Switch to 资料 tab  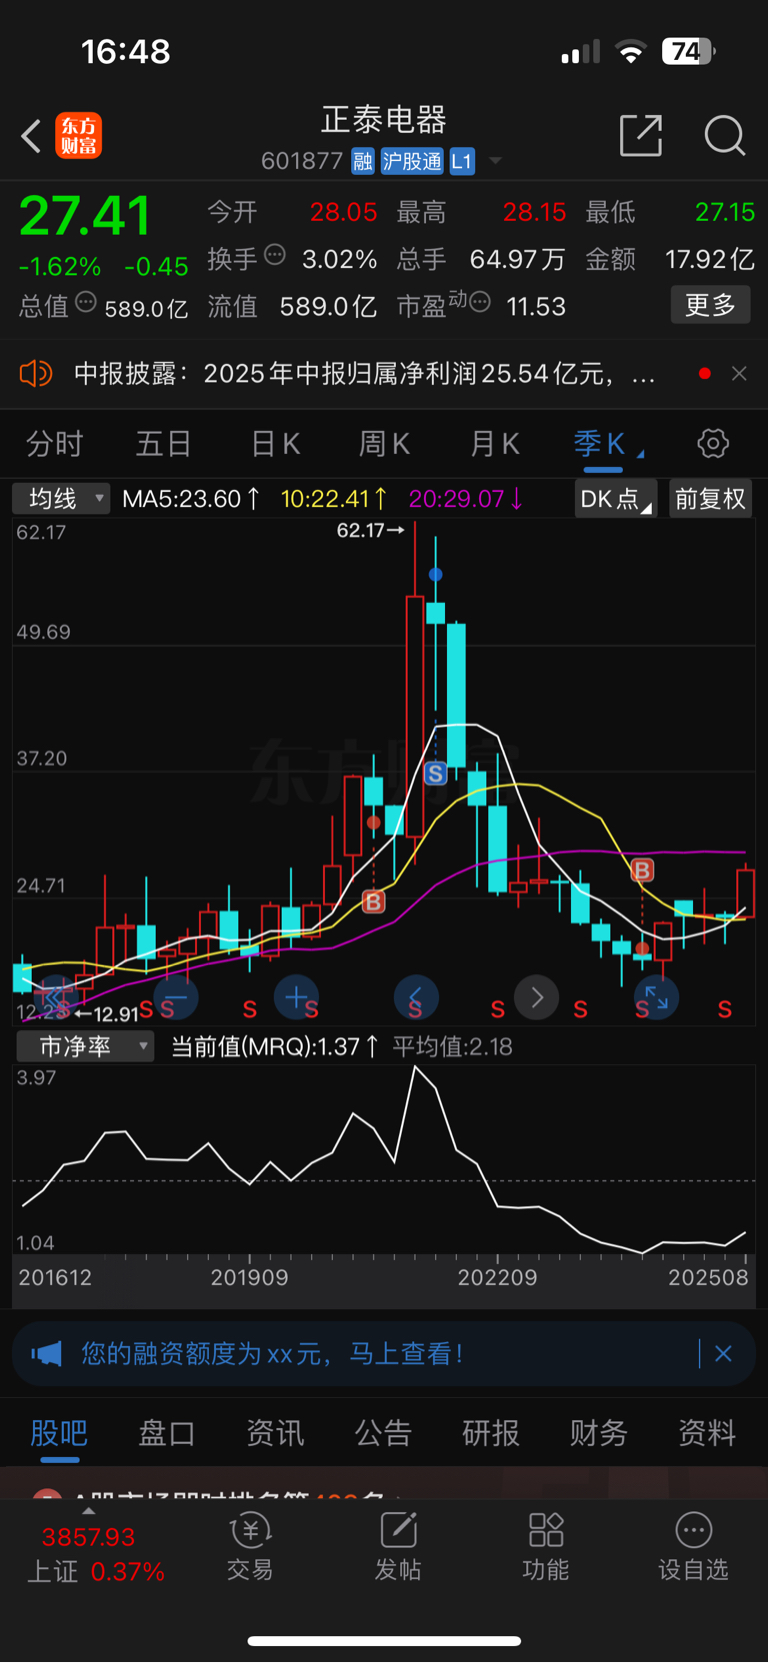[x=707, y=1433]
